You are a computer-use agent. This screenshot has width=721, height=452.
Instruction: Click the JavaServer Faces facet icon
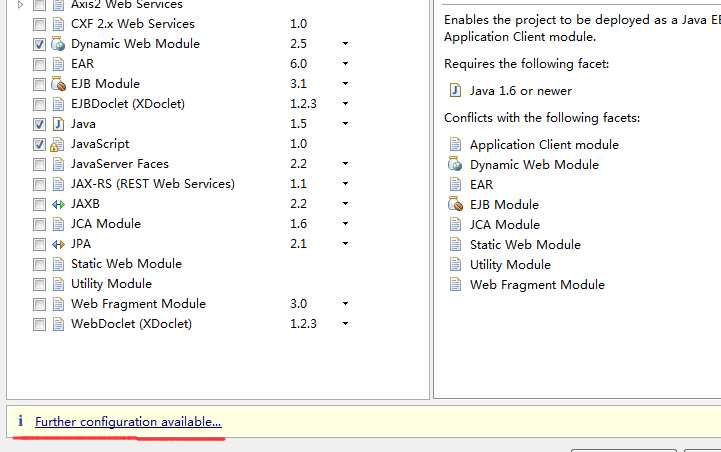pos(58,164)
